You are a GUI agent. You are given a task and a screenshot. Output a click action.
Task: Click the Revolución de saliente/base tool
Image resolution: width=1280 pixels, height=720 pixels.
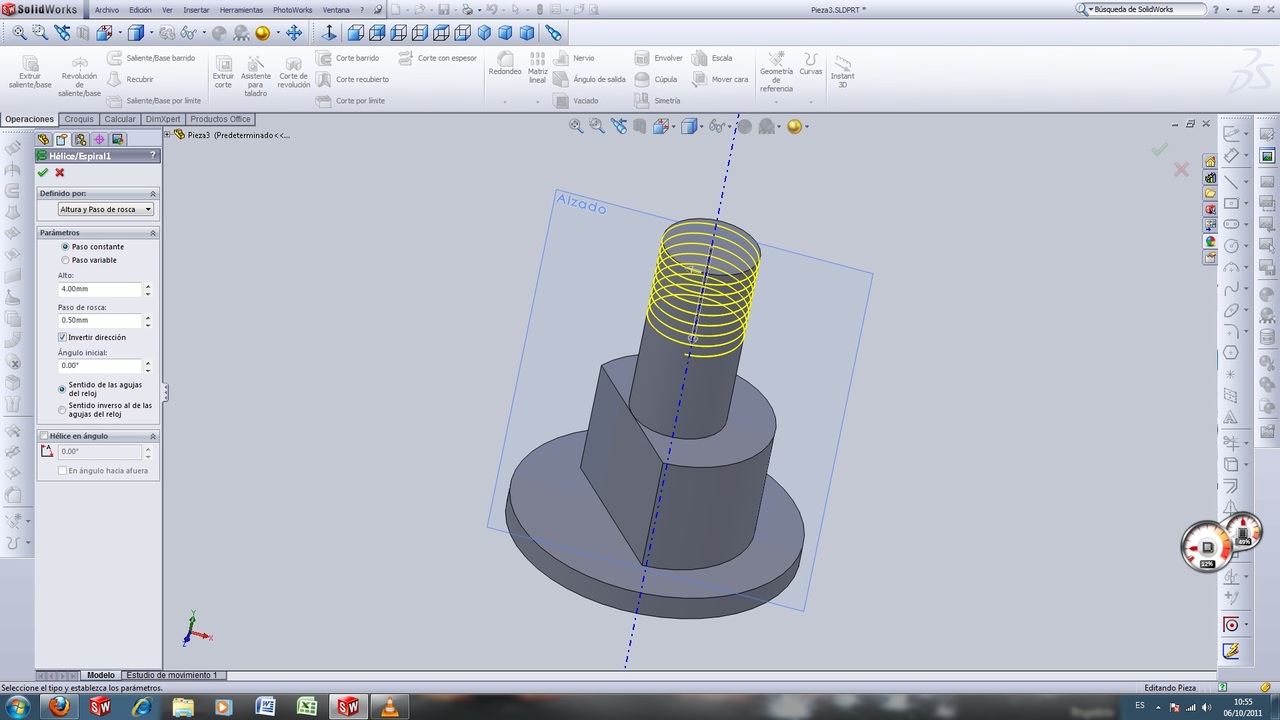(x=79, y=76)
